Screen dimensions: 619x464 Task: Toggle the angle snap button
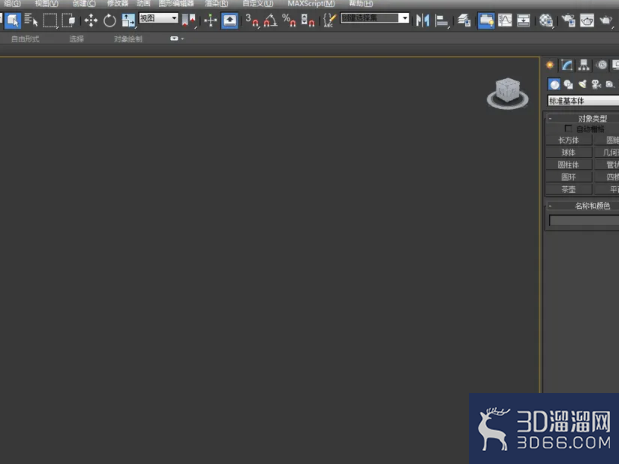[270, 20]
